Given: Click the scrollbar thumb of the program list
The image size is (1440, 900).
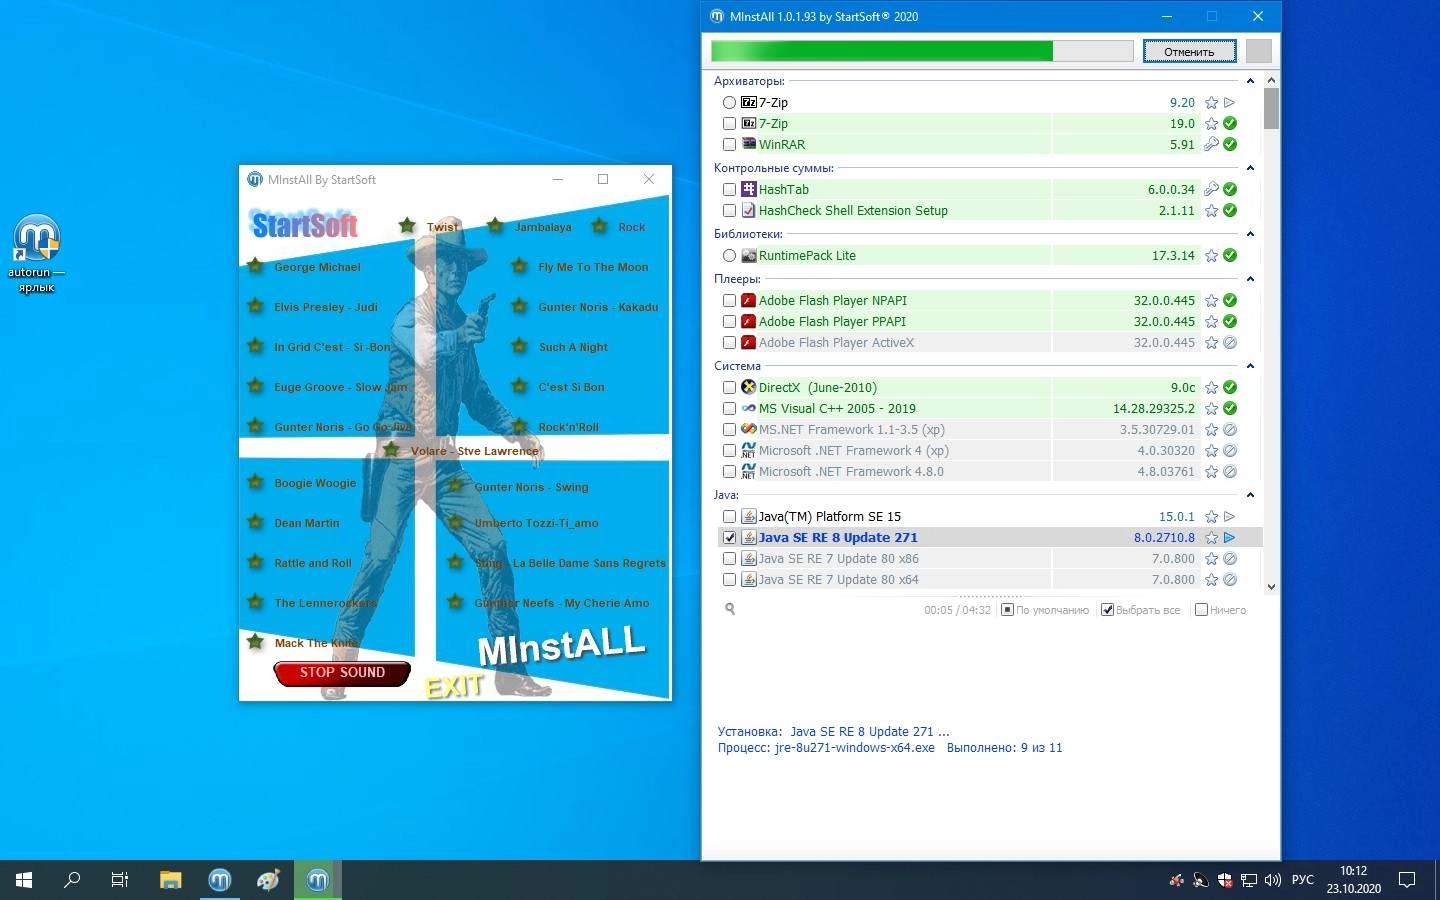Looking at the screenshot, I should click(x=1271, y=109).
